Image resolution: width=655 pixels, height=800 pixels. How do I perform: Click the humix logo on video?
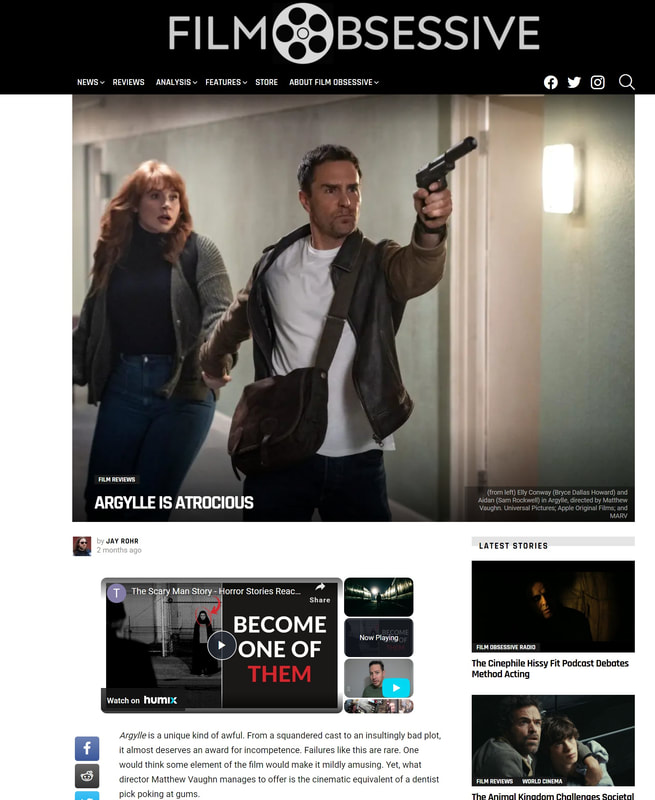(x=160, y=700)
